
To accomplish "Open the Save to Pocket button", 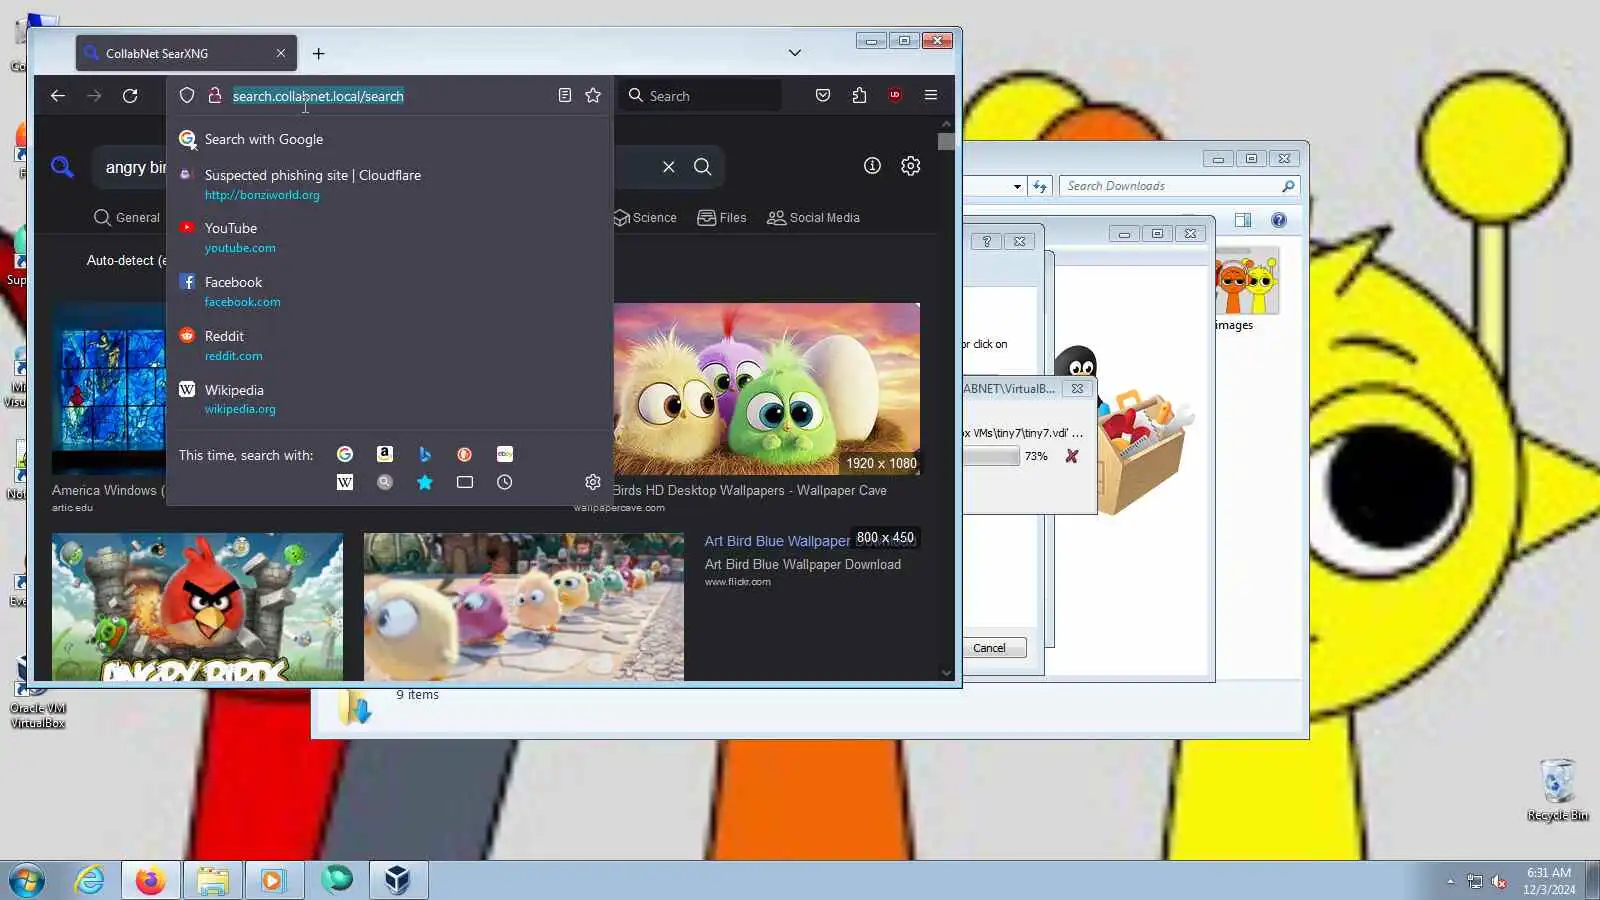I will (x=823, y=95).
